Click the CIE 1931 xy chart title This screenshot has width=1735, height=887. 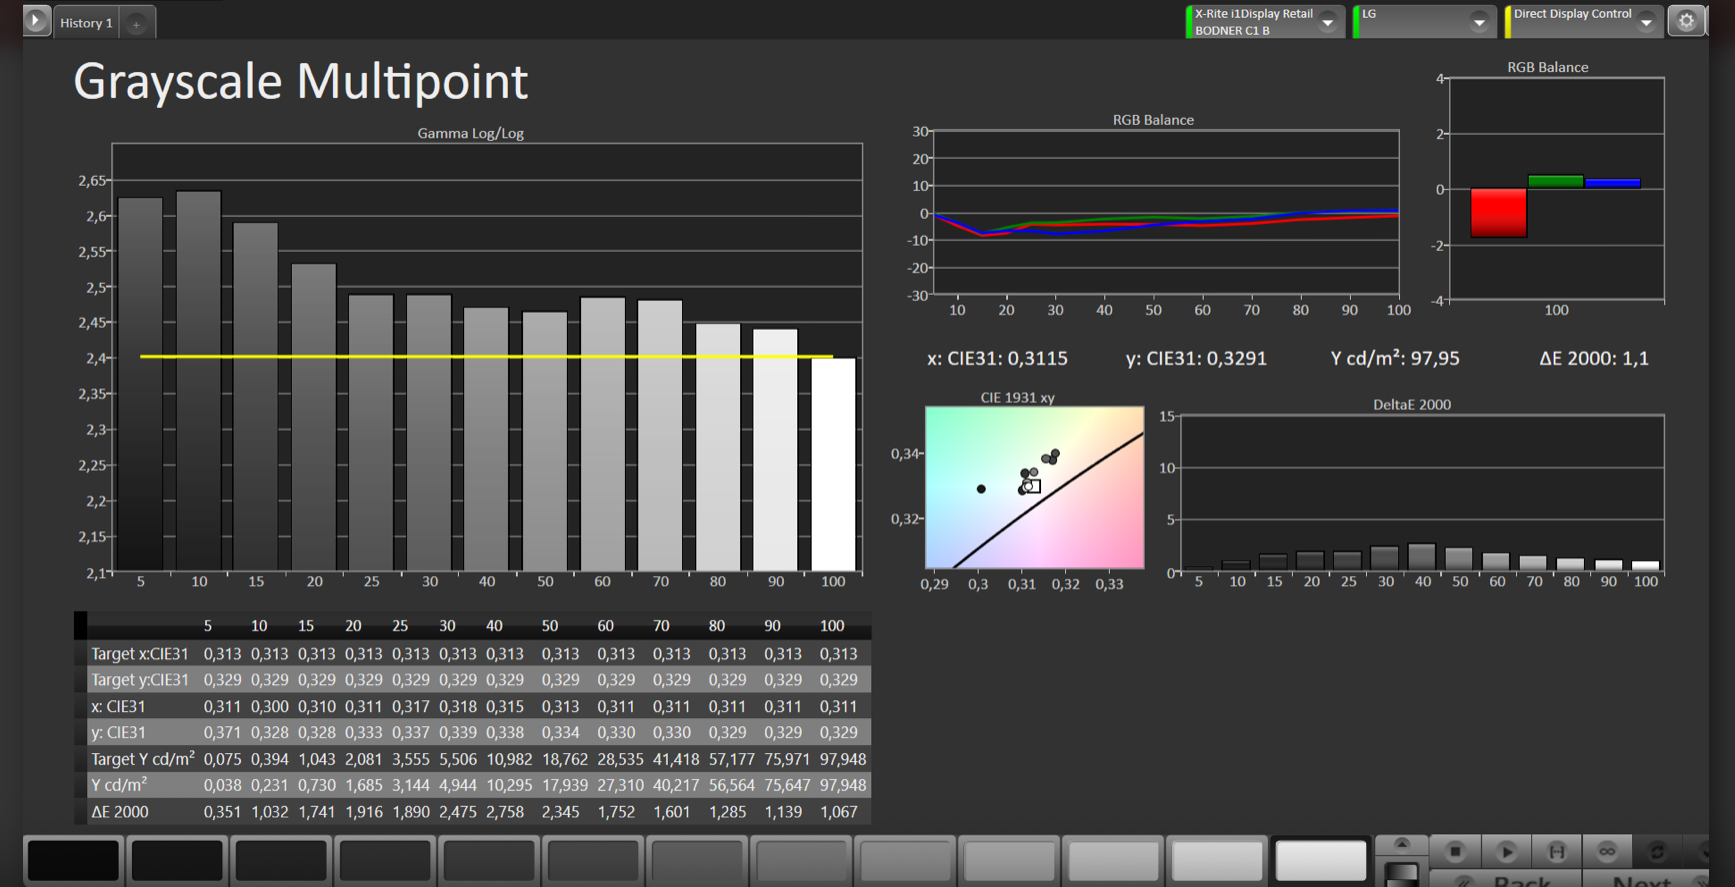[x=1017, y=397]
